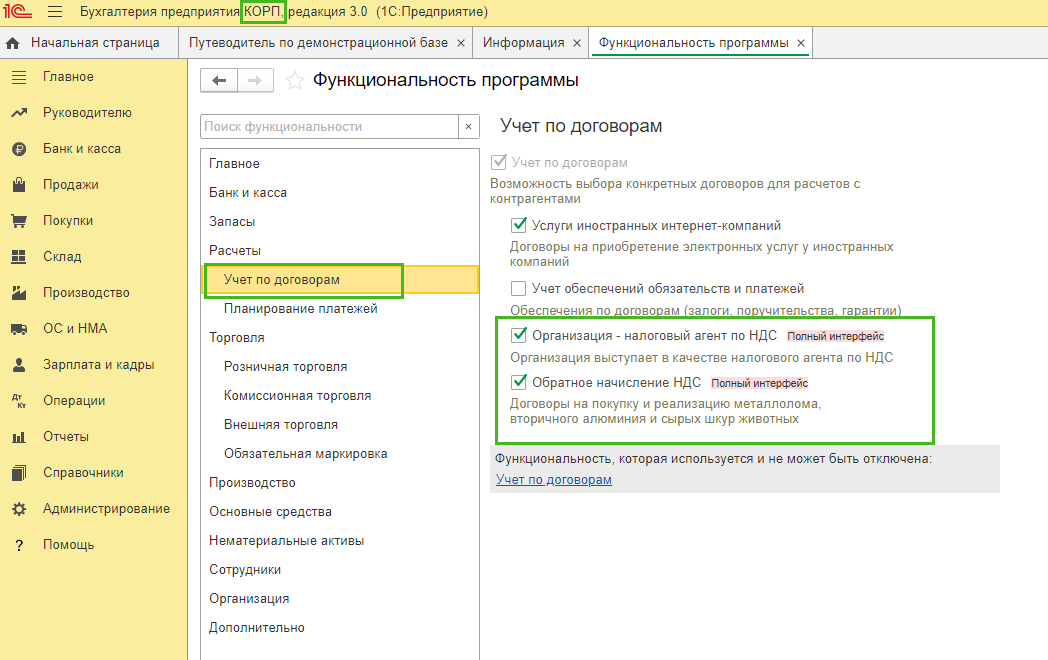
Task: Open Справочники books icon
Action: pyautogui.click(x=19, y=473)
